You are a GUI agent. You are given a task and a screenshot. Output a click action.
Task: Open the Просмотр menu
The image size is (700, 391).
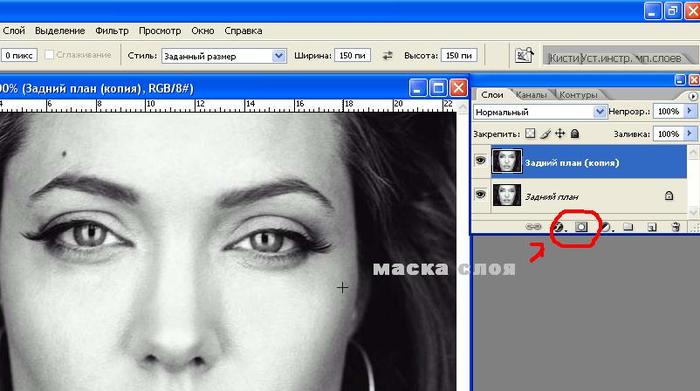(160, 31)
